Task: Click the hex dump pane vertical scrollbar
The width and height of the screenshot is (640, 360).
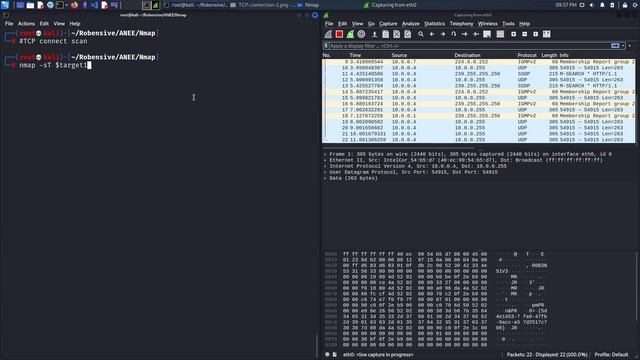Action: pyautogui.click(x=636, y=286)
